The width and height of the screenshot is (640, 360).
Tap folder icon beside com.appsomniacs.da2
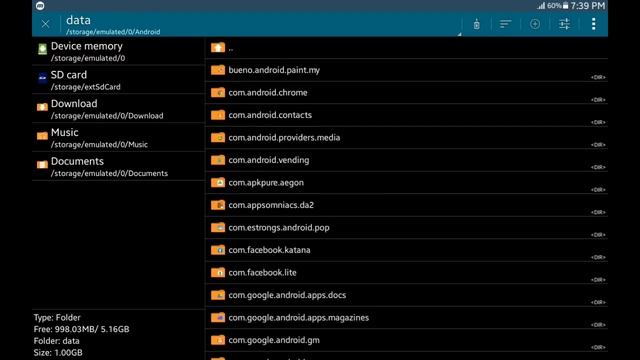218,204
